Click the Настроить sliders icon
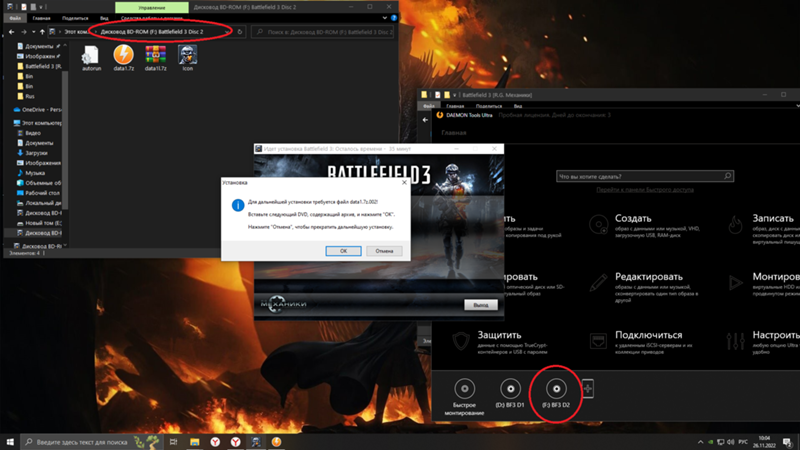Viewport: 800px width, 450px height. pyautogui.click(x=735, y=341)
